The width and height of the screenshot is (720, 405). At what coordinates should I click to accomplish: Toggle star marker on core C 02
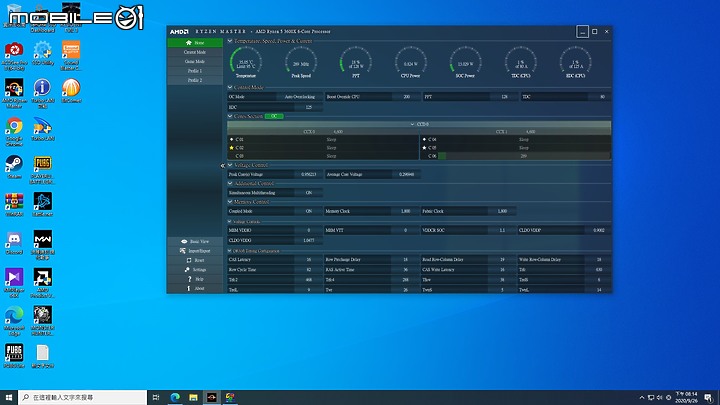coord(231,148)
